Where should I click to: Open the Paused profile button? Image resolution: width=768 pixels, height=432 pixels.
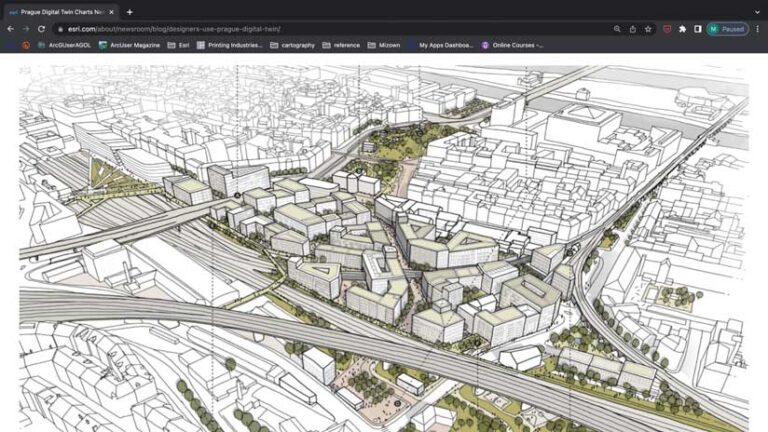click(727, 29)
